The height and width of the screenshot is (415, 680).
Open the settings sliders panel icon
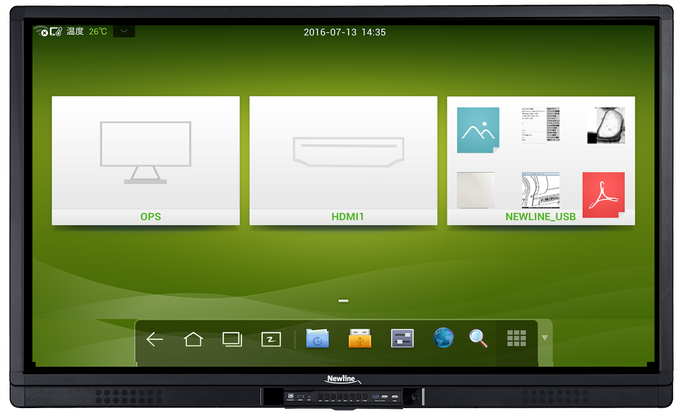(402, 338)
